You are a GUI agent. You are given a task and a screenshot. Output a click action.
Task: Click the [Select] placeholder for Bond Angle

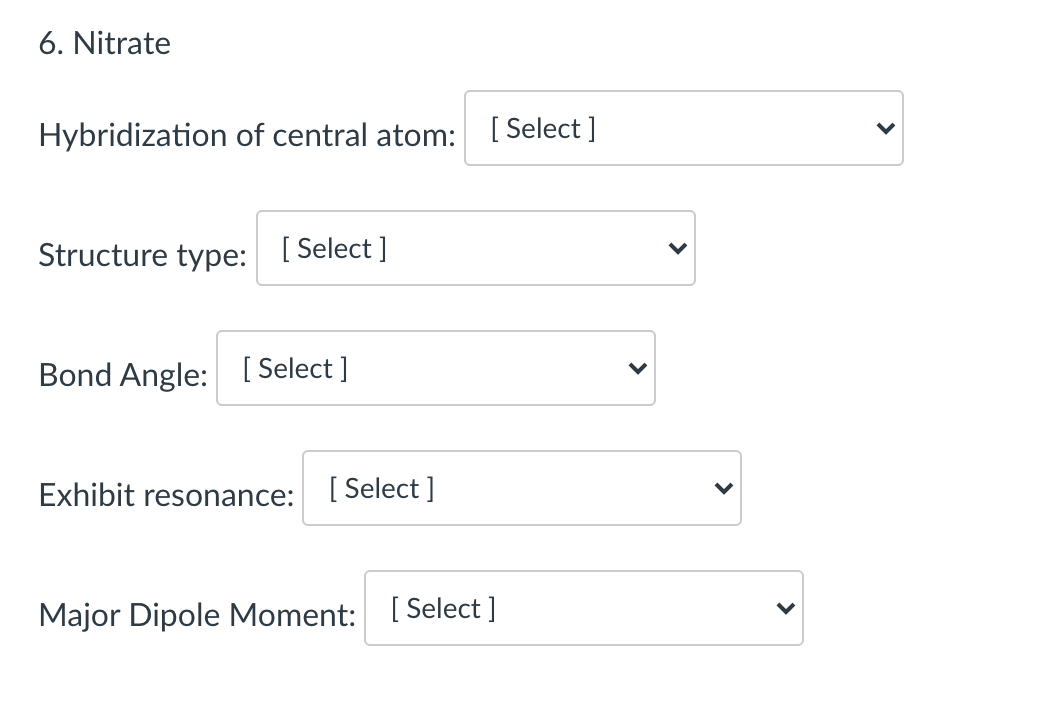(x=294, y=368)
